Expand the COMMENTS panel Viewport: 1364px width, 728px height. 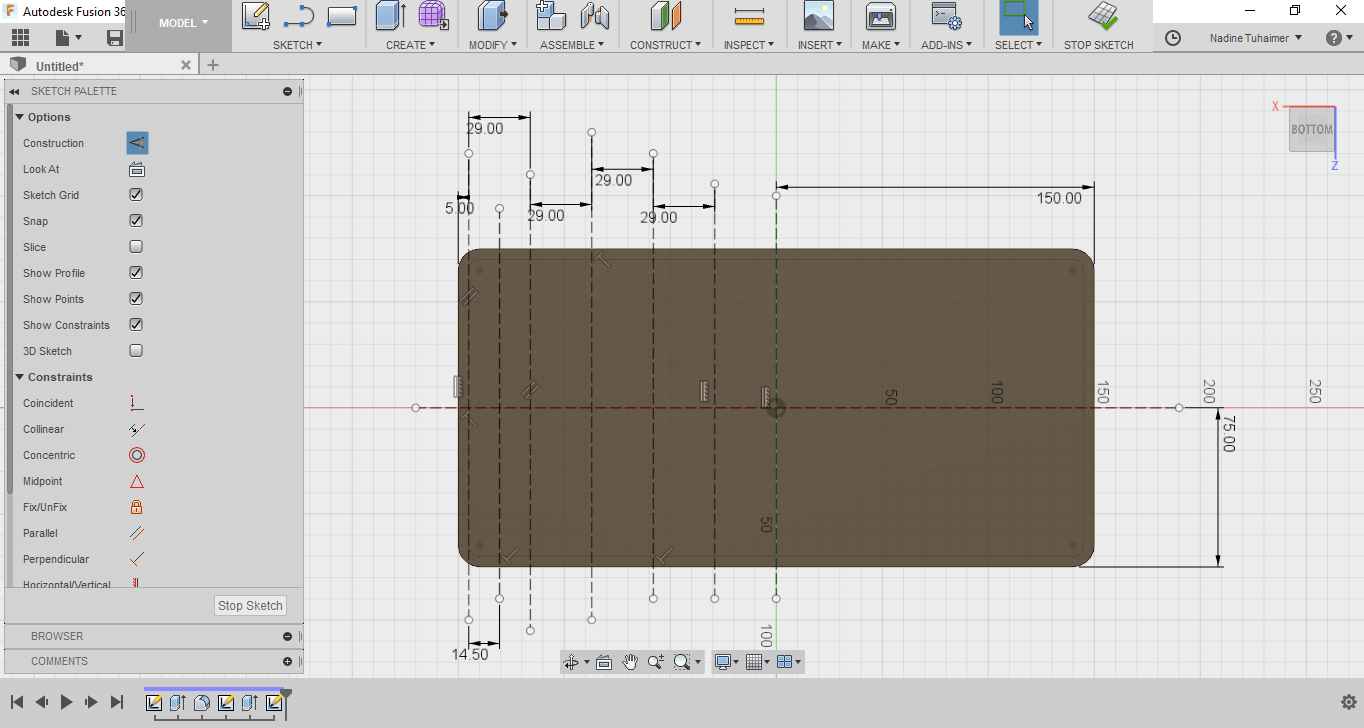tap(287, 661)
